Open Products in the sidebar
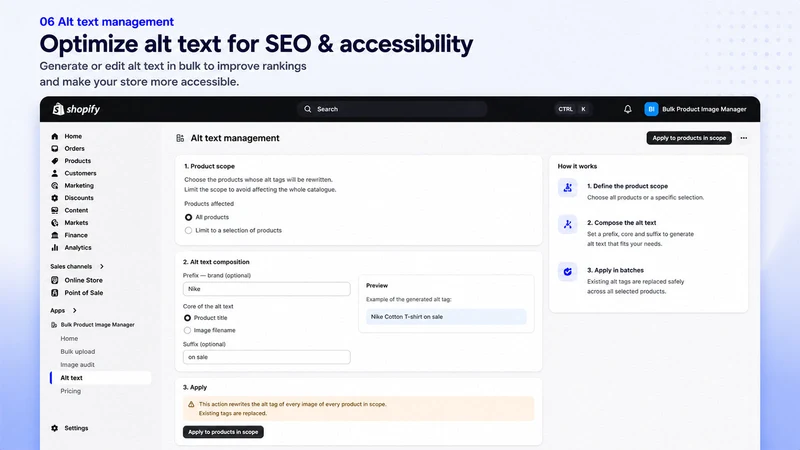 pyautogui.click(x=78, y=161)
